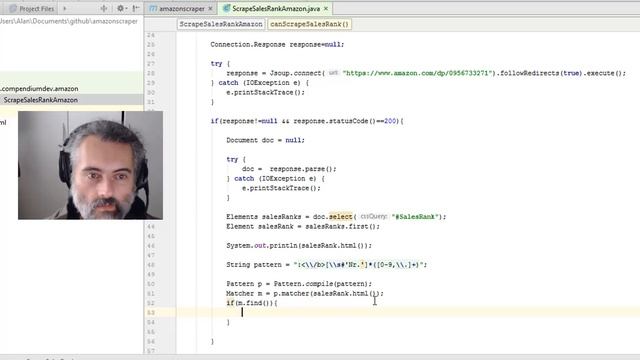
Task: Close the ScrapeSalesRankAmazon.java tab
Action: coord(326,8)
